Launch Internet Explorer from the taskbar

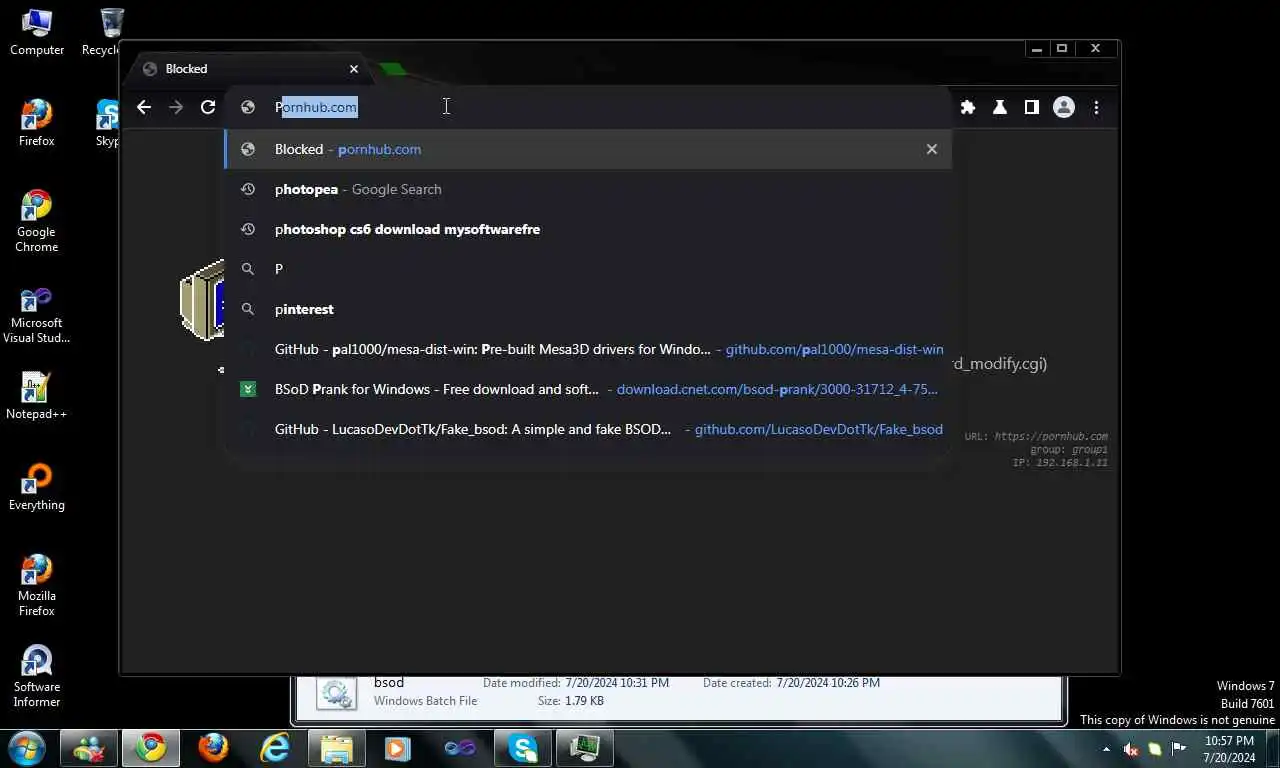pyautogui.click(x=274, y=748)
